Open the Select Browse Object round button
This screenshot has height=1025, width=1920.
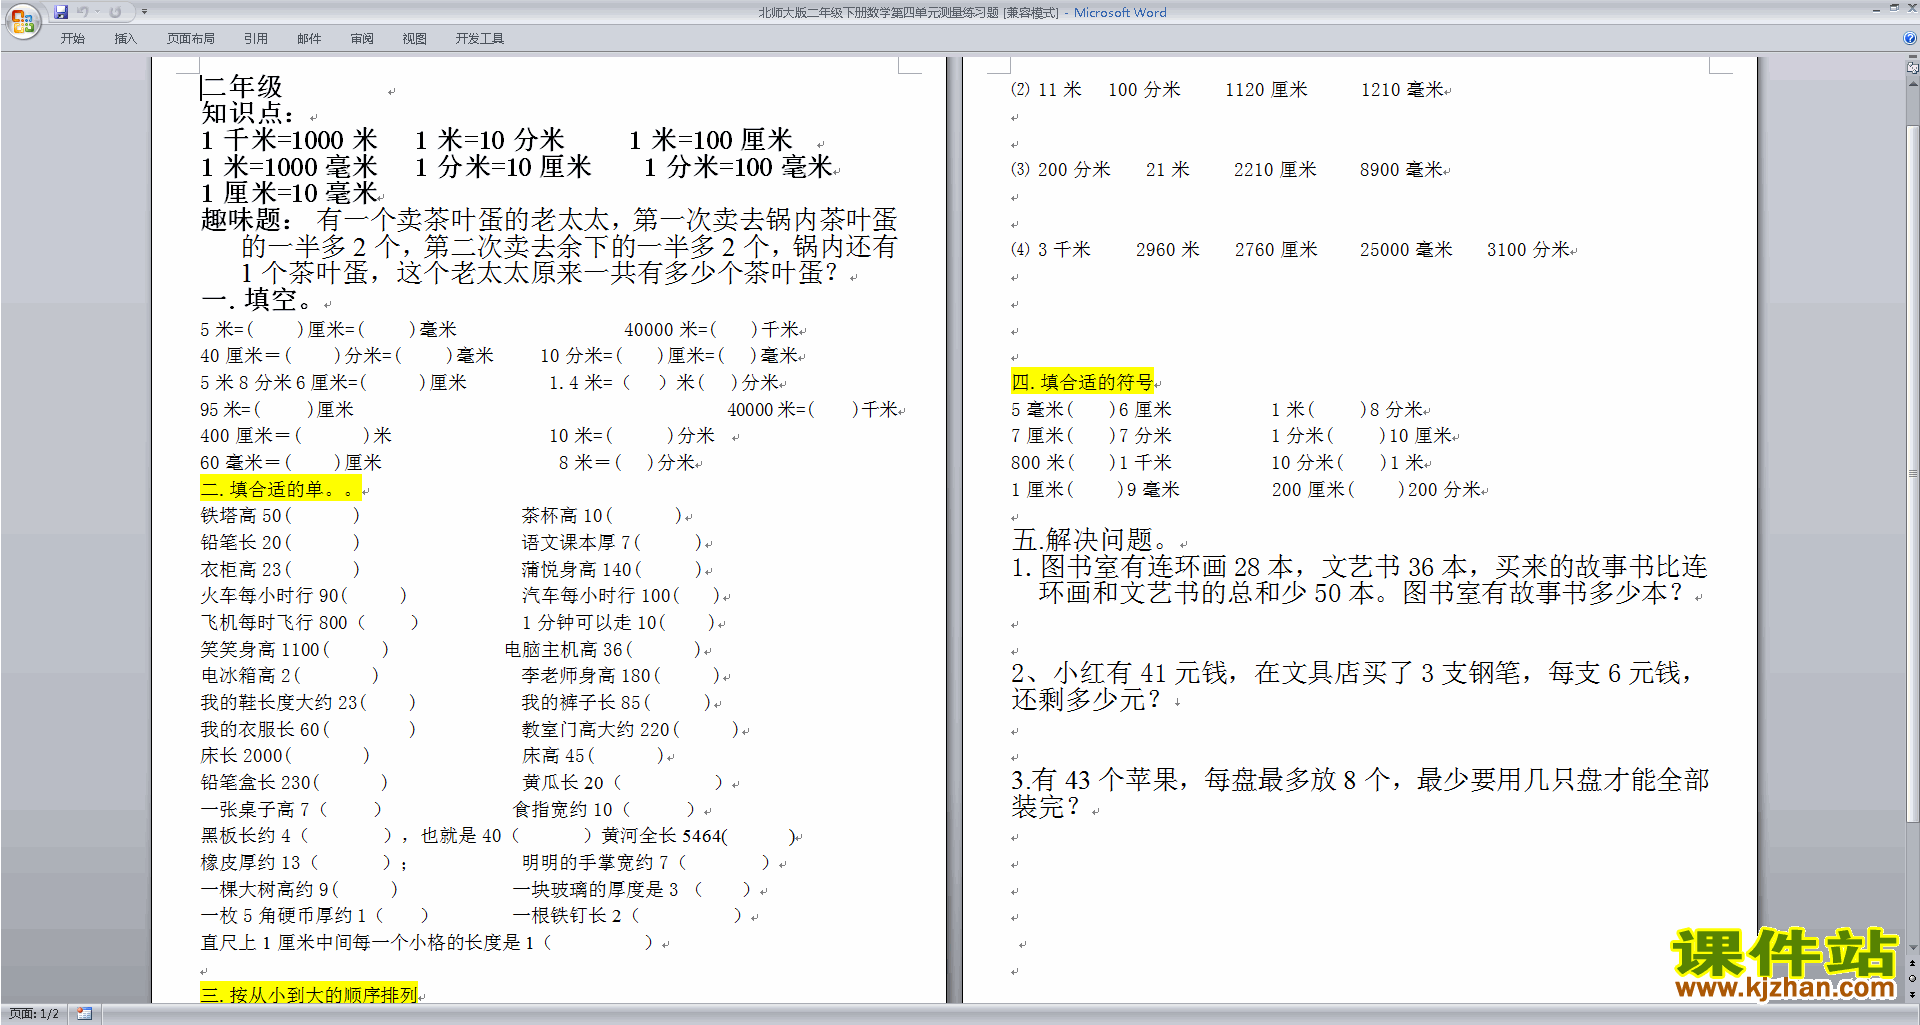[1913, 979]
